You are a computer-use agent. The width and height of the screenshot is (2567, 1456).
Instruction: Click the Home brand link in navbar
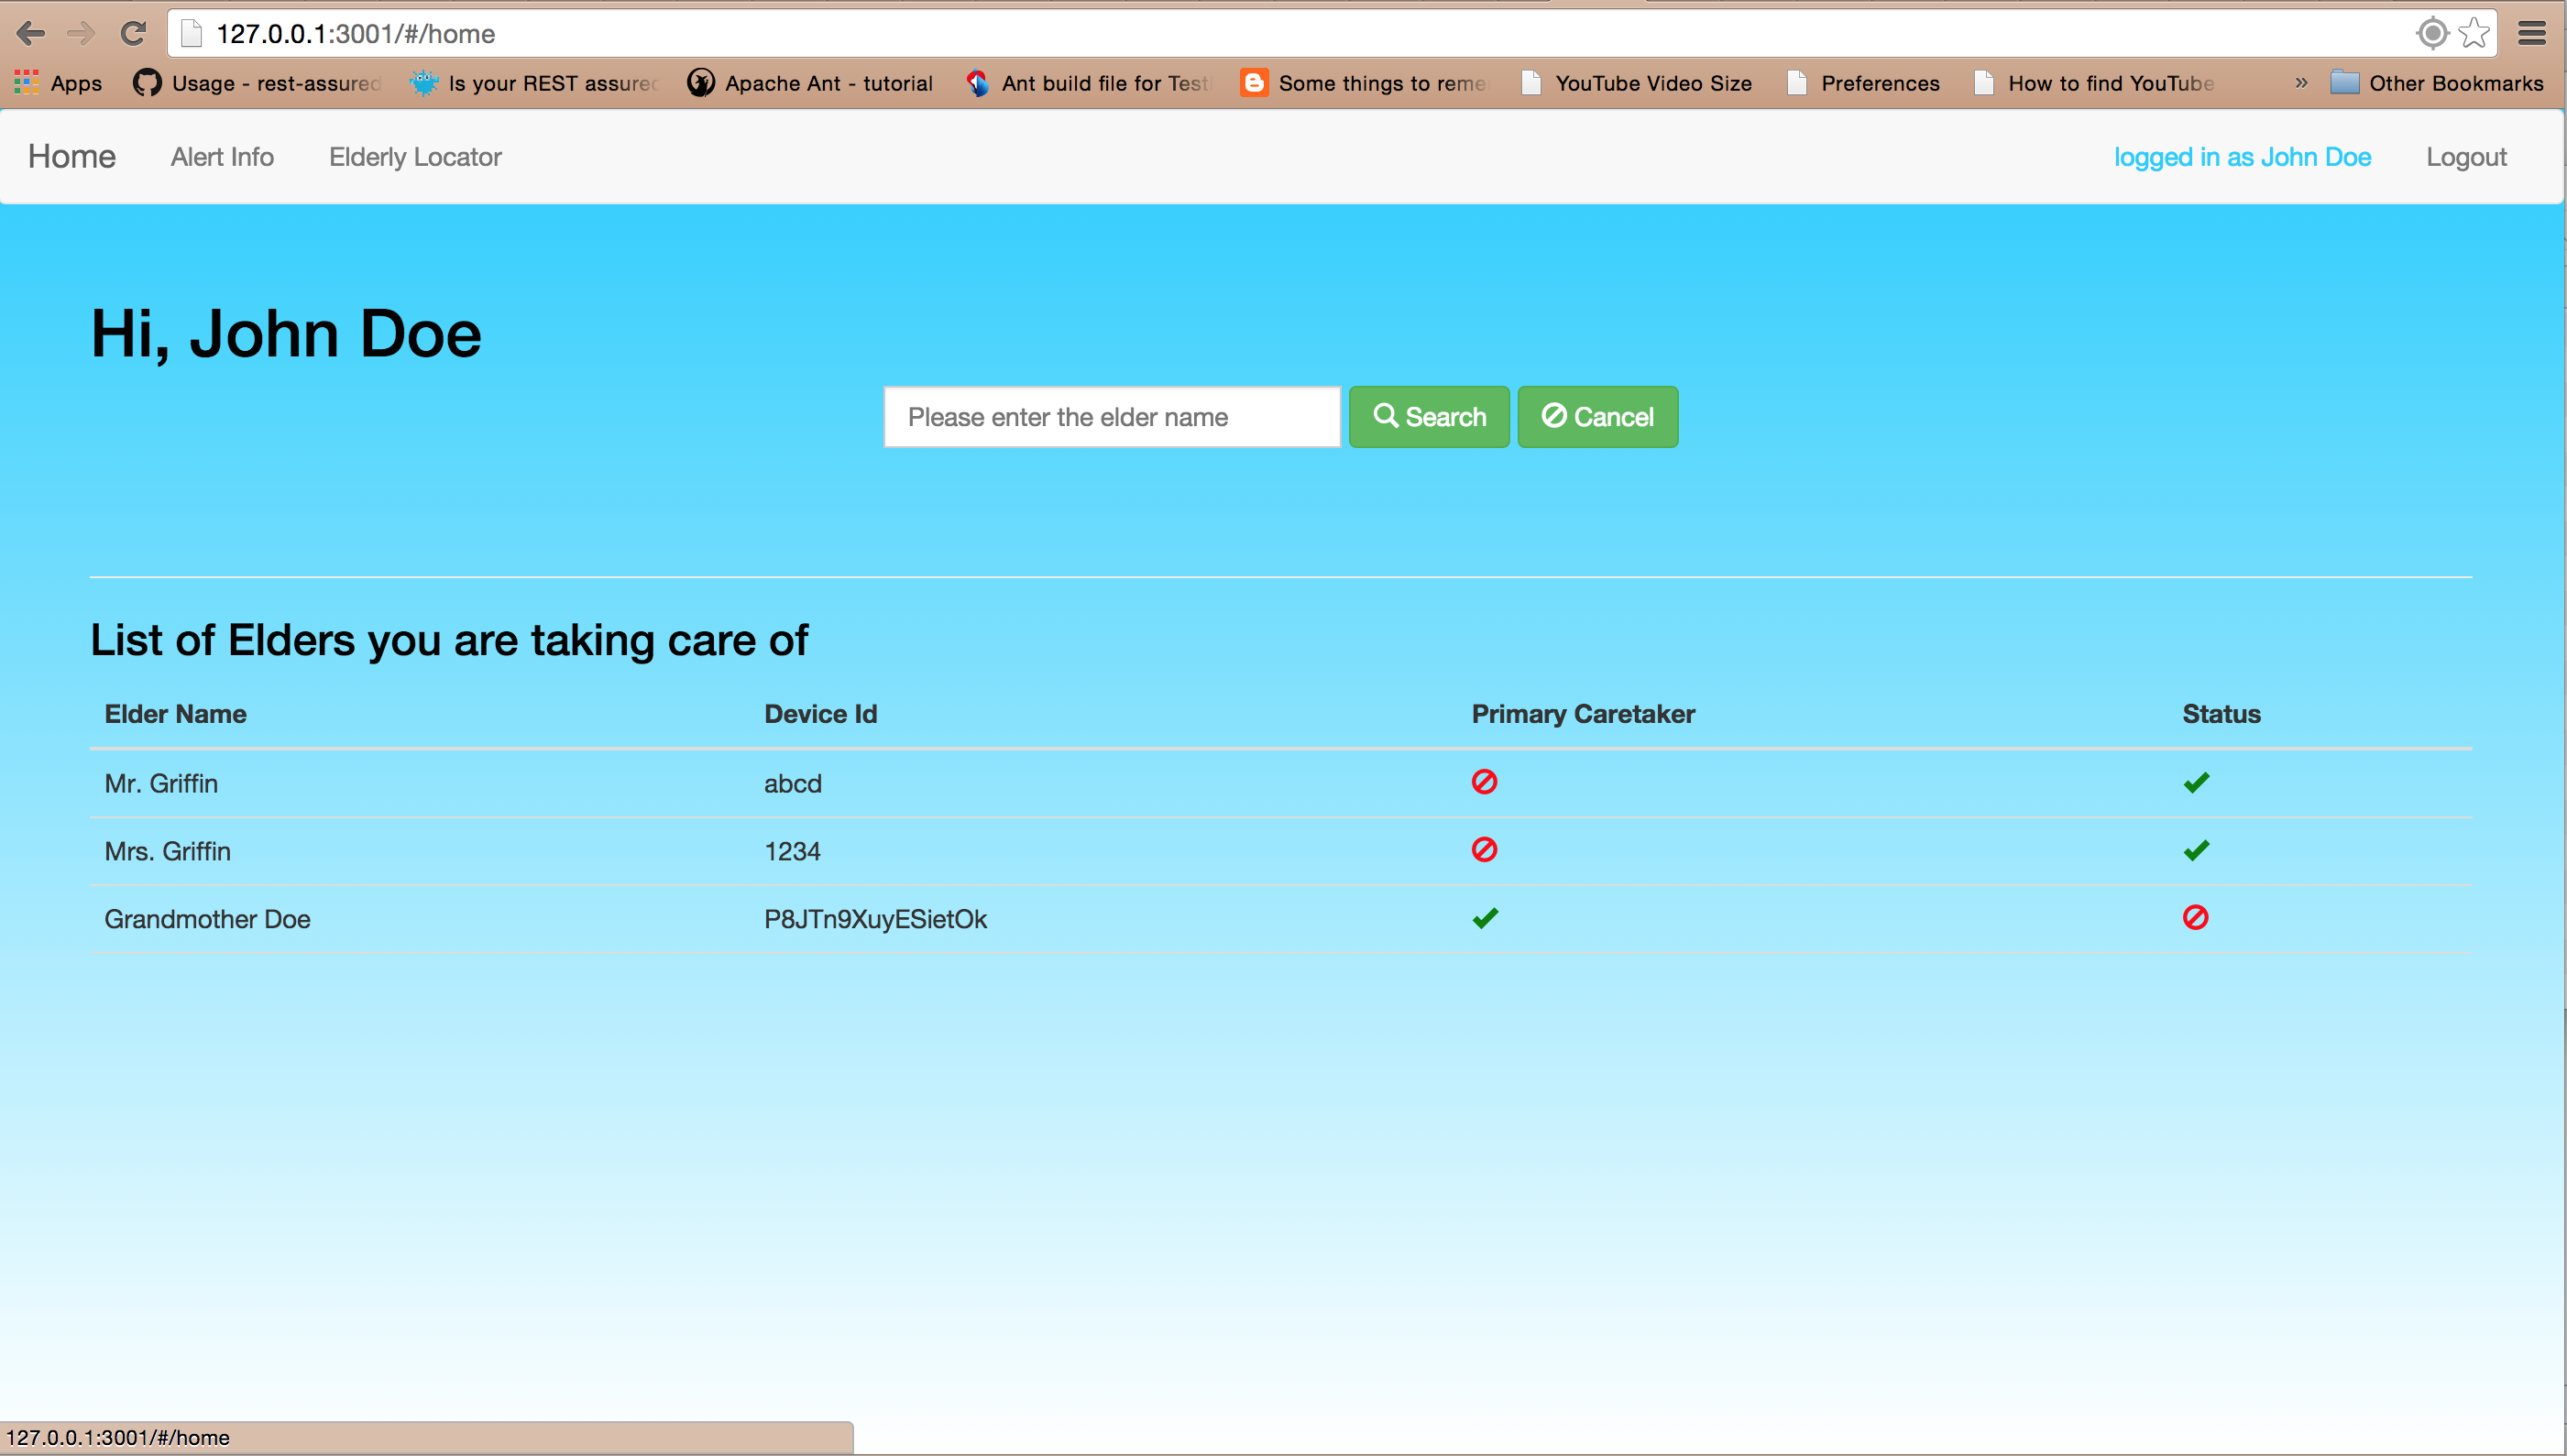point(72,157)
